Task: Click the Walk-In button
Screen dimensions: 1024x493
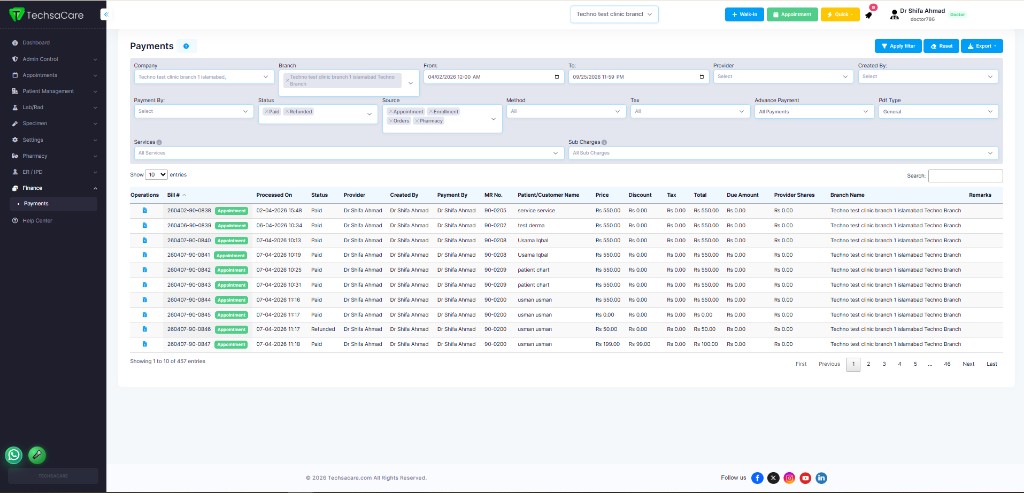Action: point(744,14)
